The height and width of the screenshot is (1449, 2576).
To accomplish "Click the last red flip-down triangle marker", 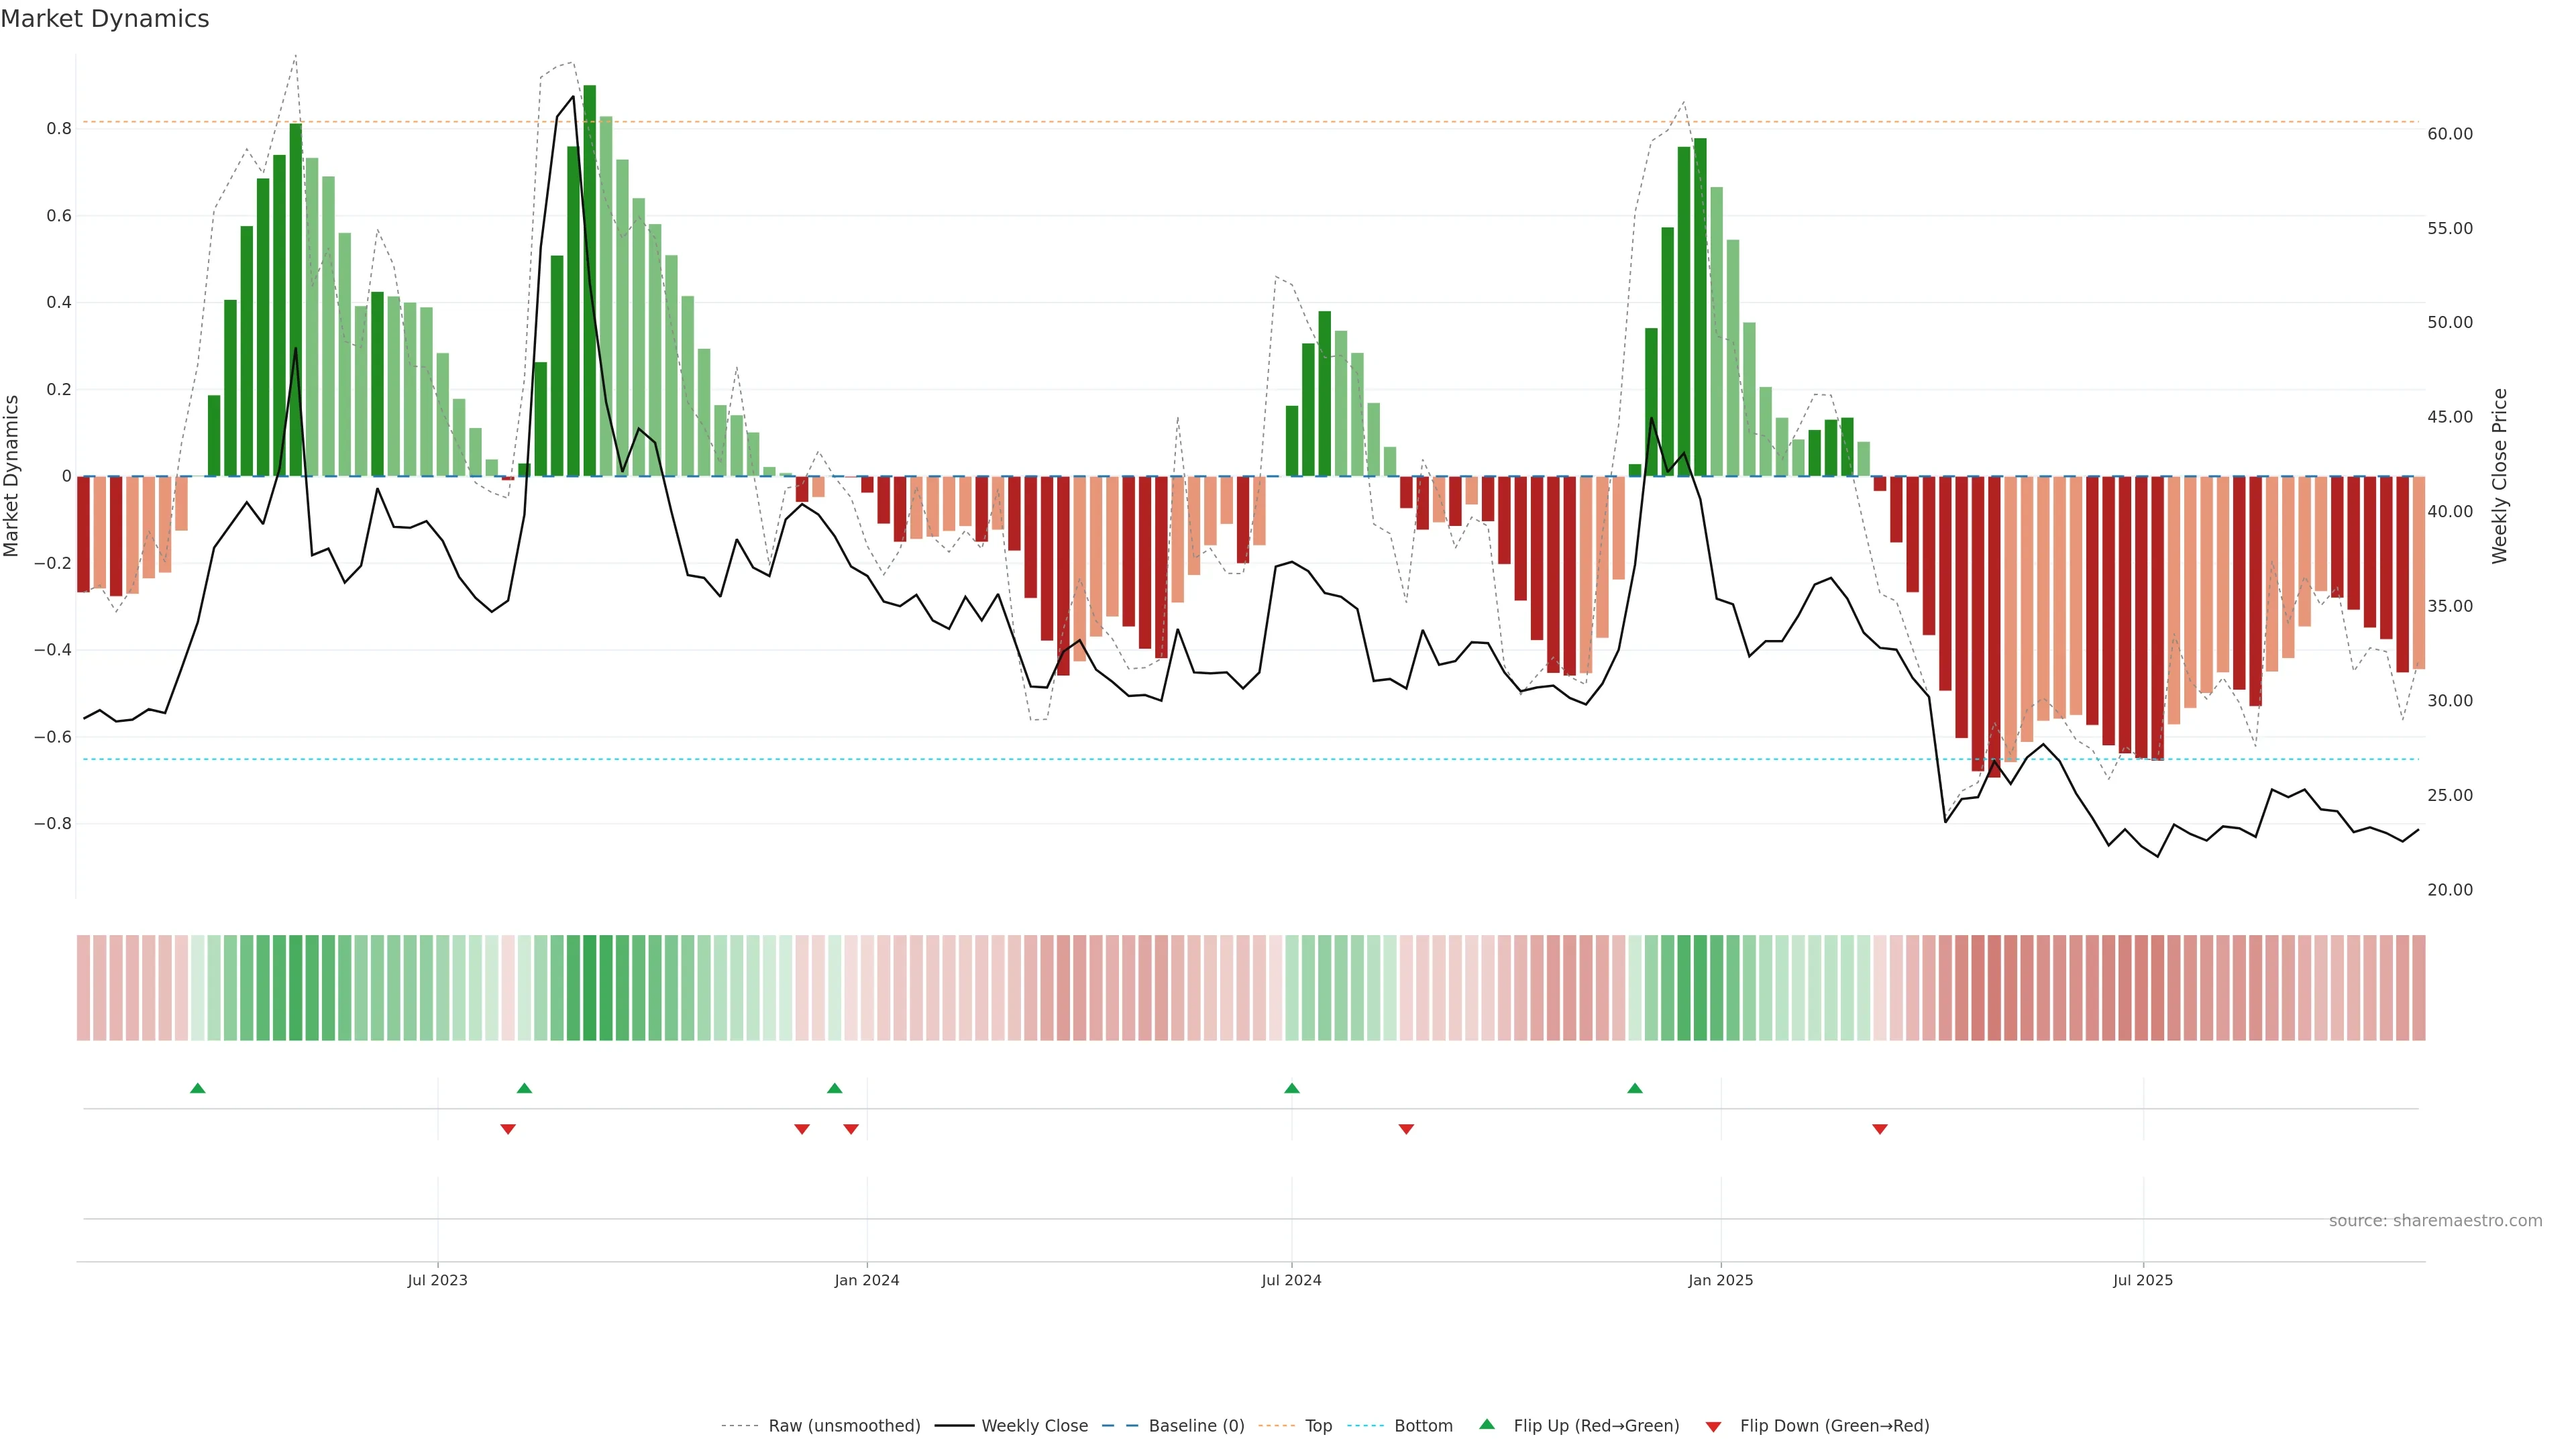I will (x=1879, y=1129).
